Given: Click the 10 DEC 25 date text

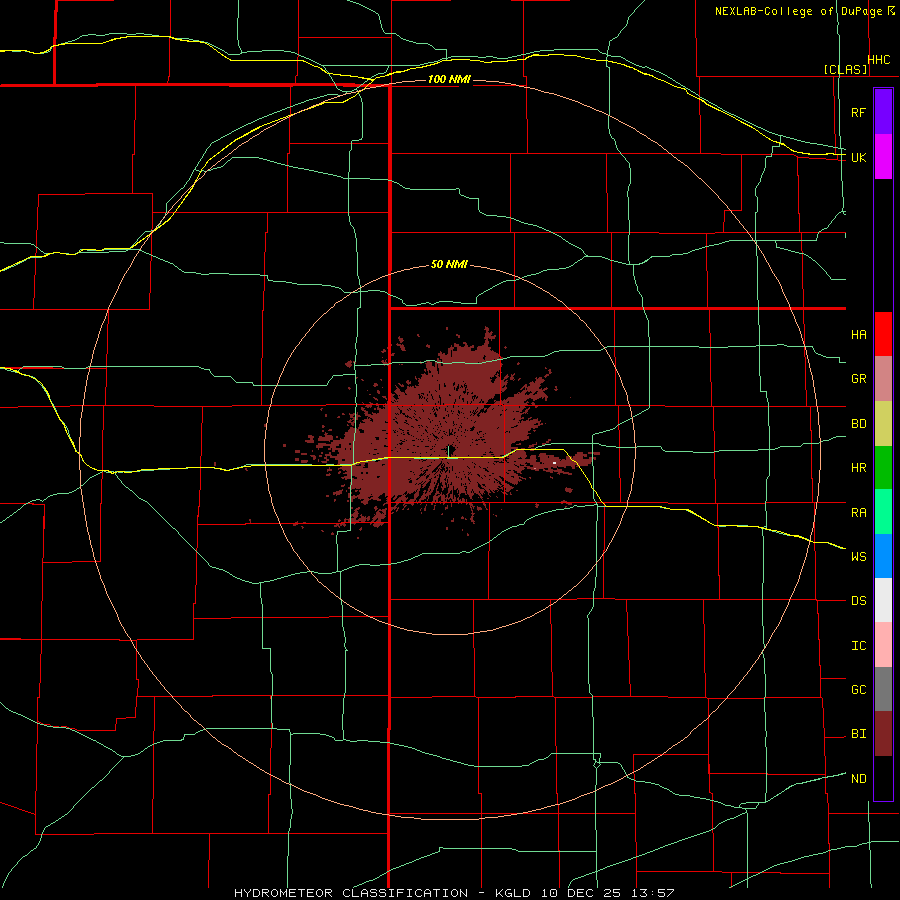Looking at the screenshot, I should pyautogui.click(x=581, y=893).
